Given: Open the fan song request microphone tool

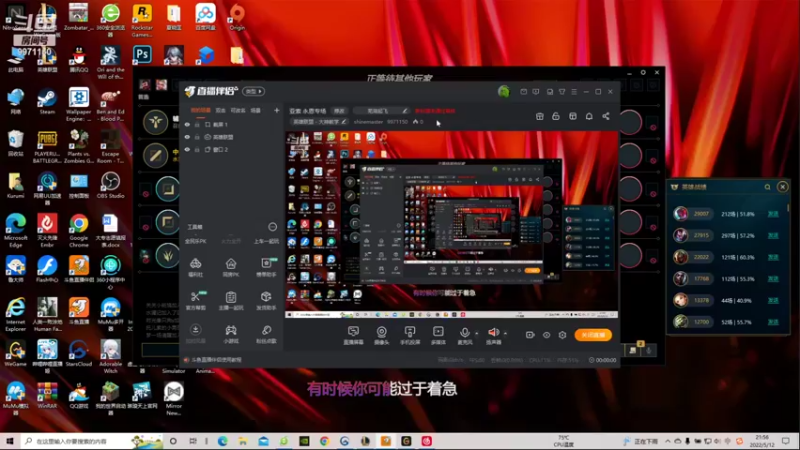Looking at the screenshot, I should tap(266, 333).
